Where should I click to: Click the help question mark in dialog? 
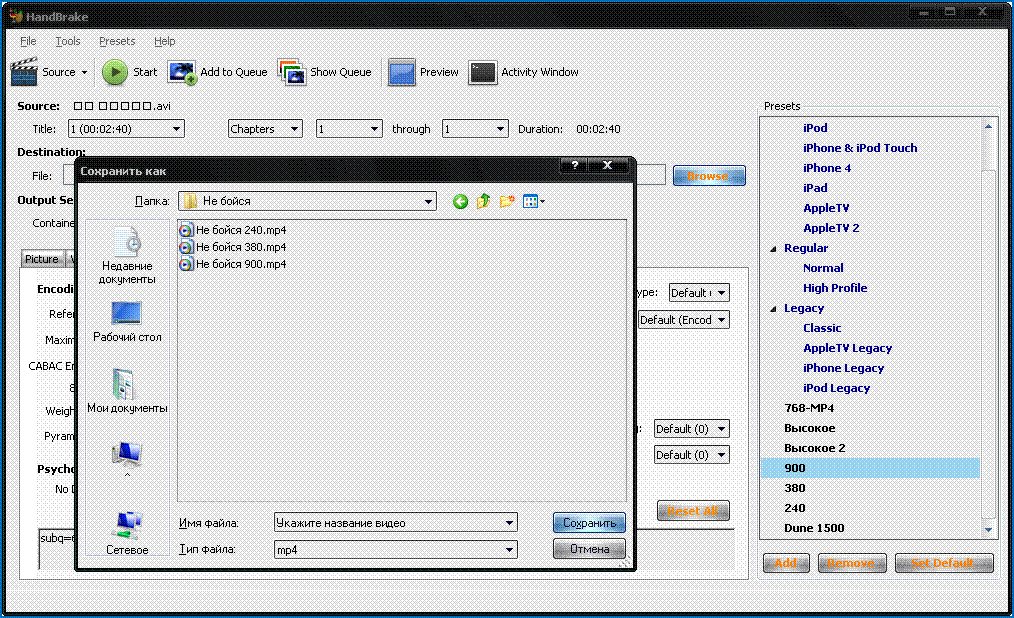coord(574,165)
